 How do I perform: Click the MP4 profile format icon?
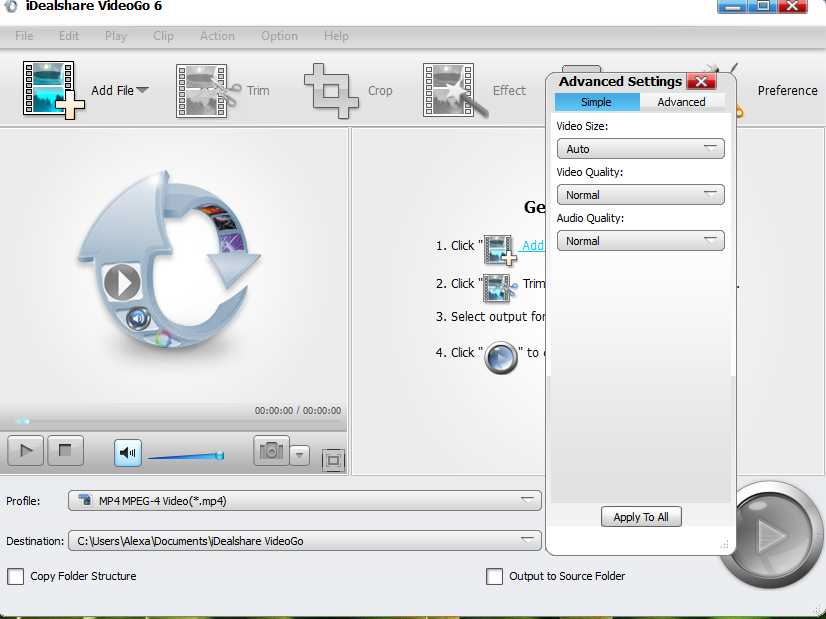85,499
